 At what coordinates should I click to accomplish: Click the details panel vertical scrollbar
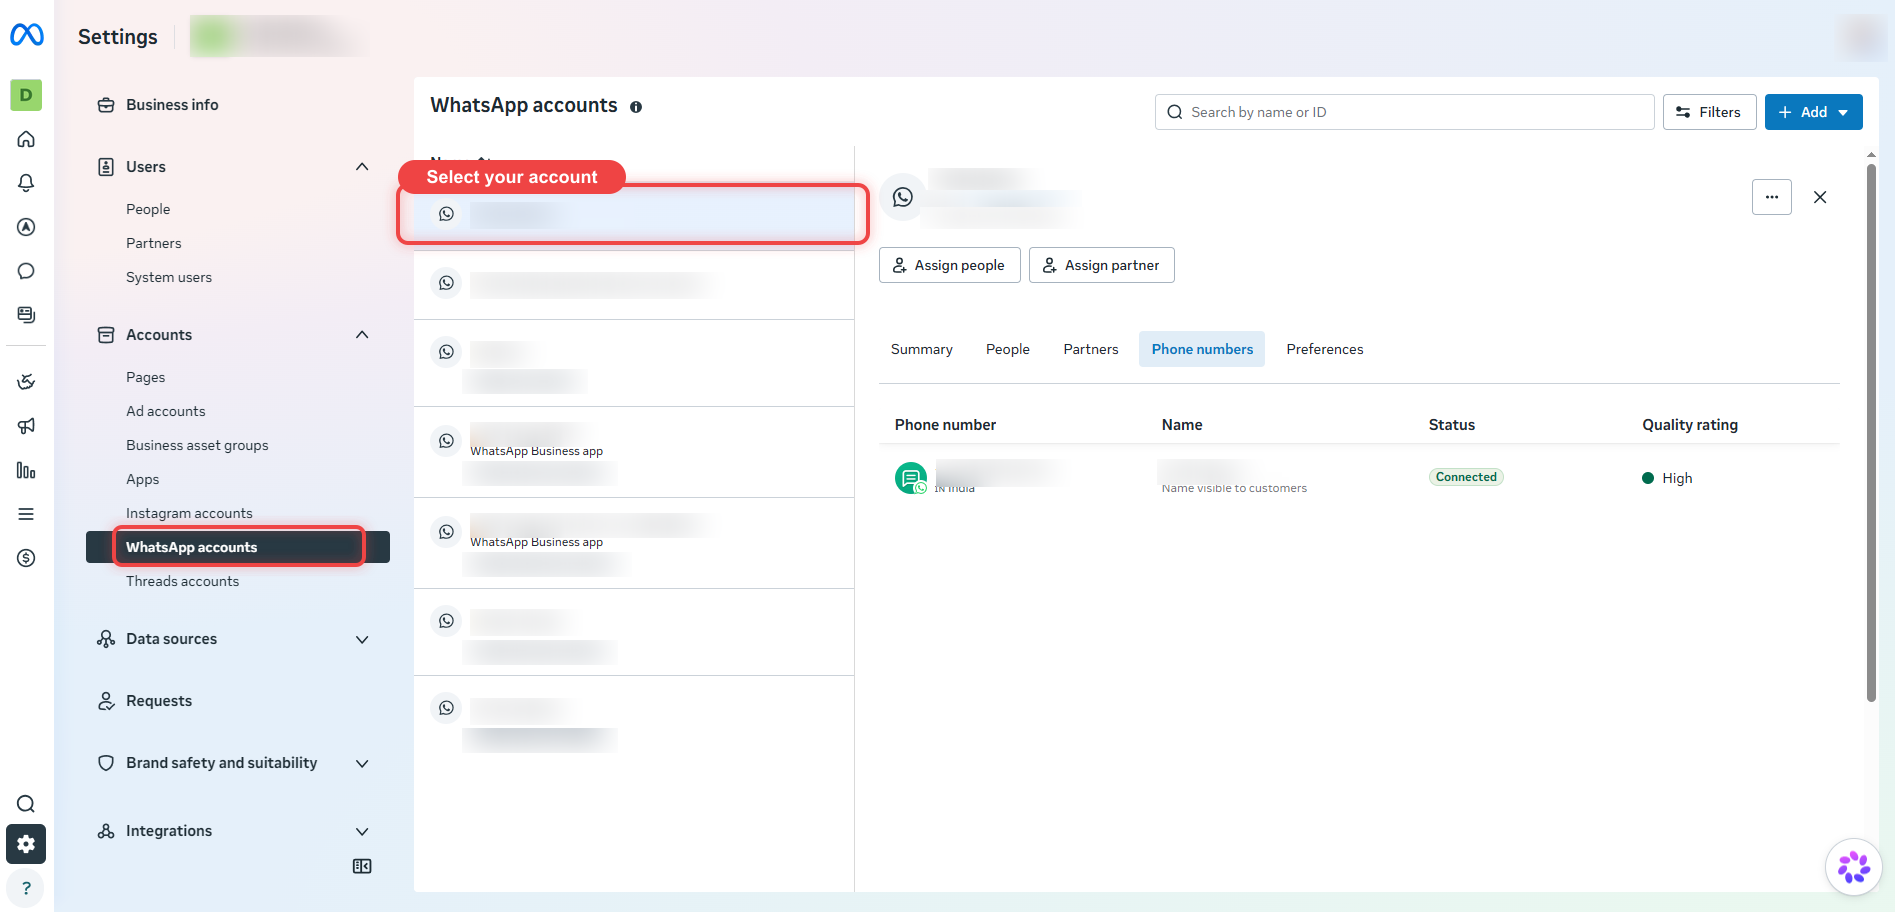(1871, 434)
